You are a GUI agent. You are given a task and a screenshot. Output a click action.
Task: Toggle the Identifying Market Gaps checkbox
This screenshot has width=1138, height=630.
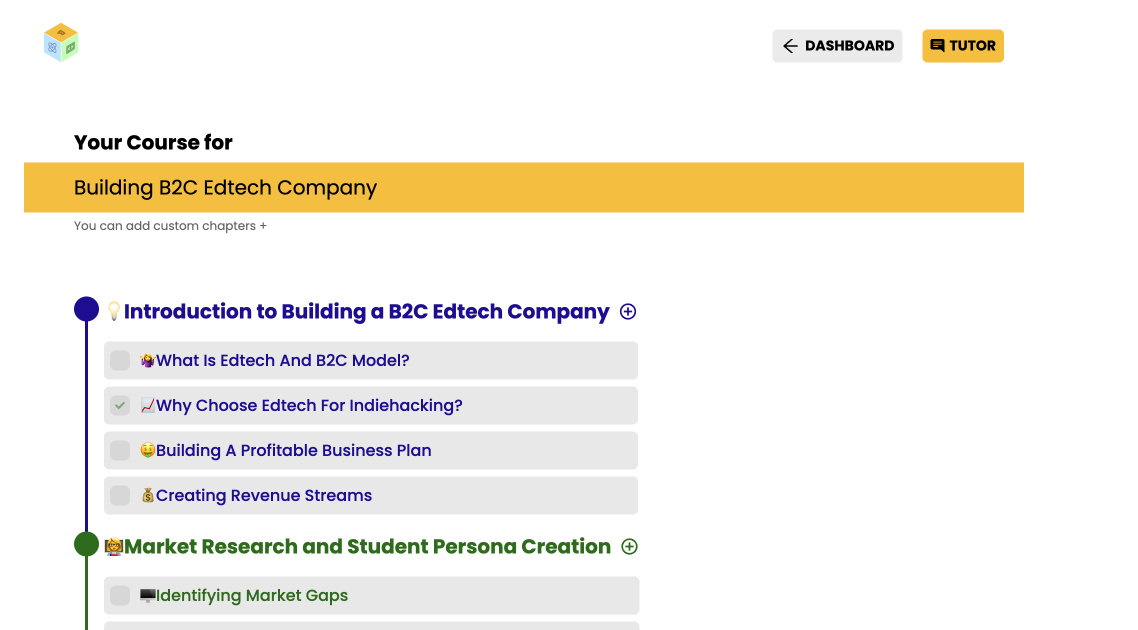click(120, 596)
